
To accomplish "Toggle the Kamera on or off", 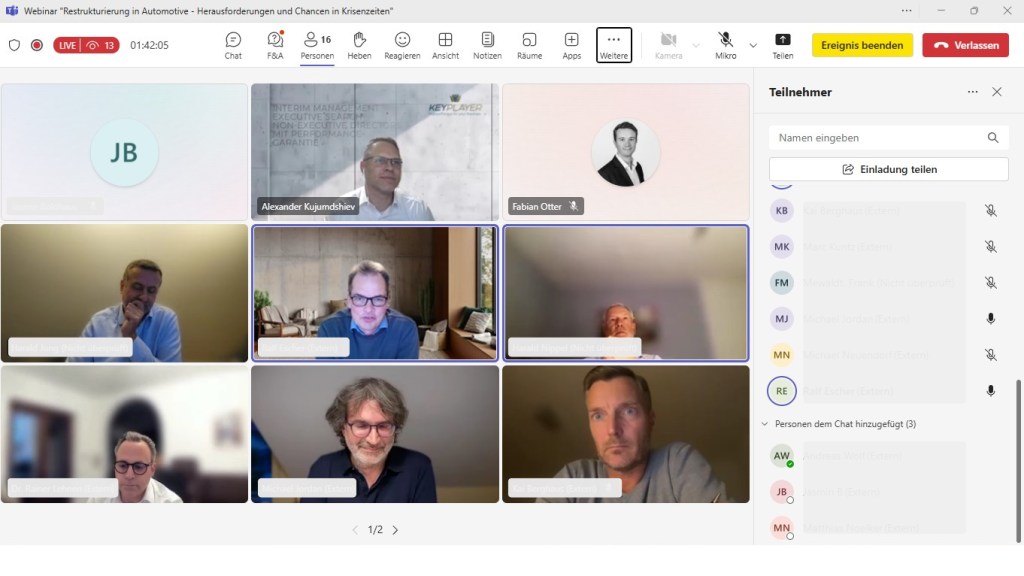I will [668, 45].
